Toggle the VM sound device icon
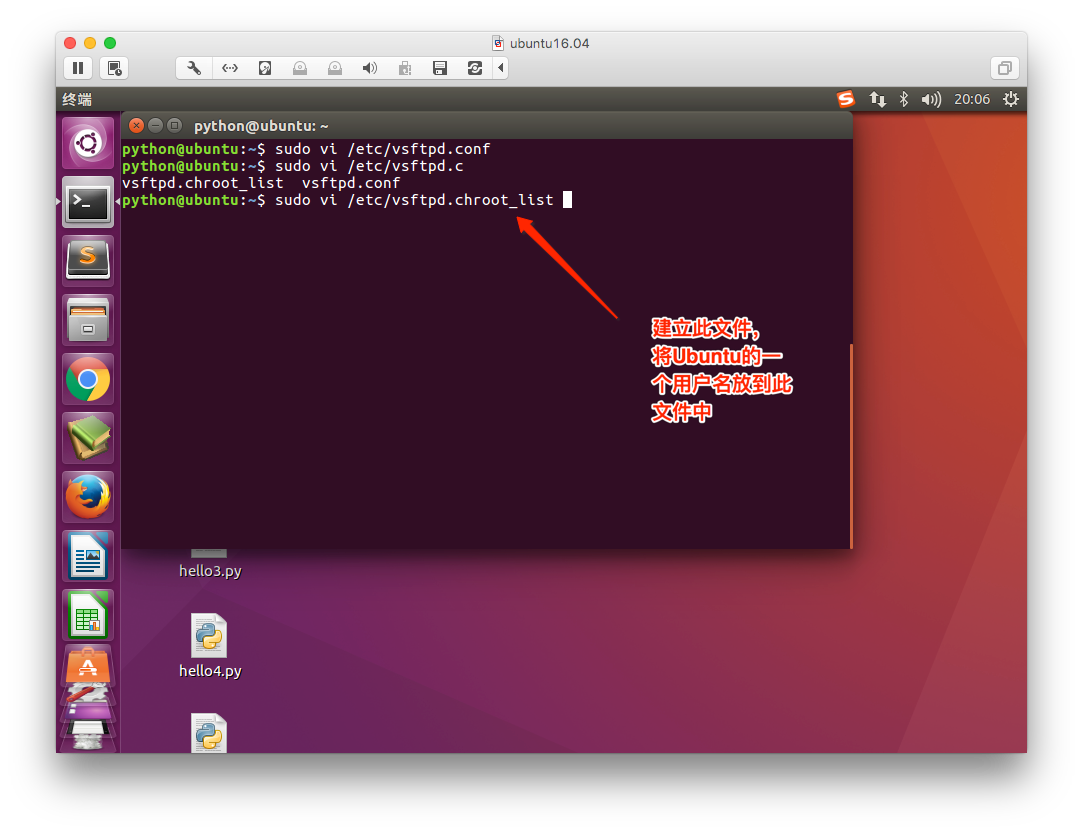 [x=369, y=68]
